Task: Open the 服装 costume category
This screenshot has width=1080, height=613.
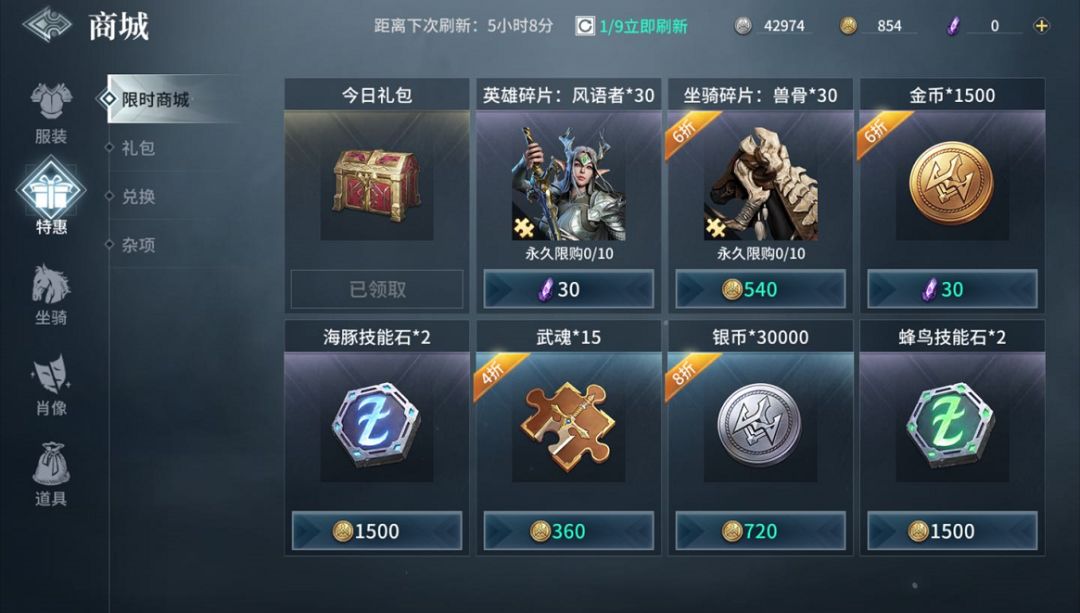Action: point(51,113)
